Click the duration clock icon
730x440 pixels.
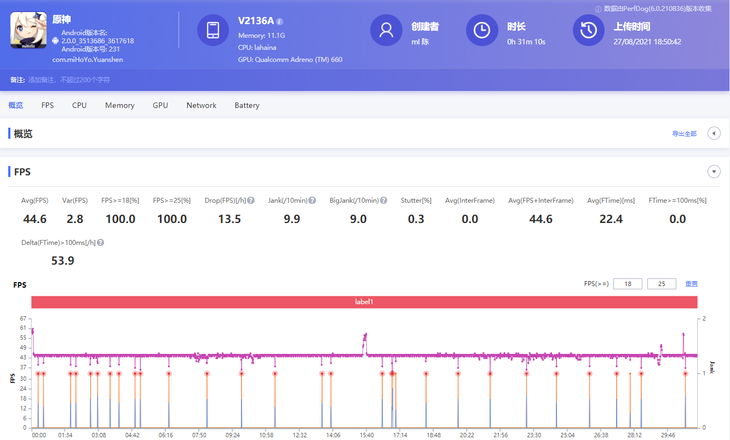(483, 31)
